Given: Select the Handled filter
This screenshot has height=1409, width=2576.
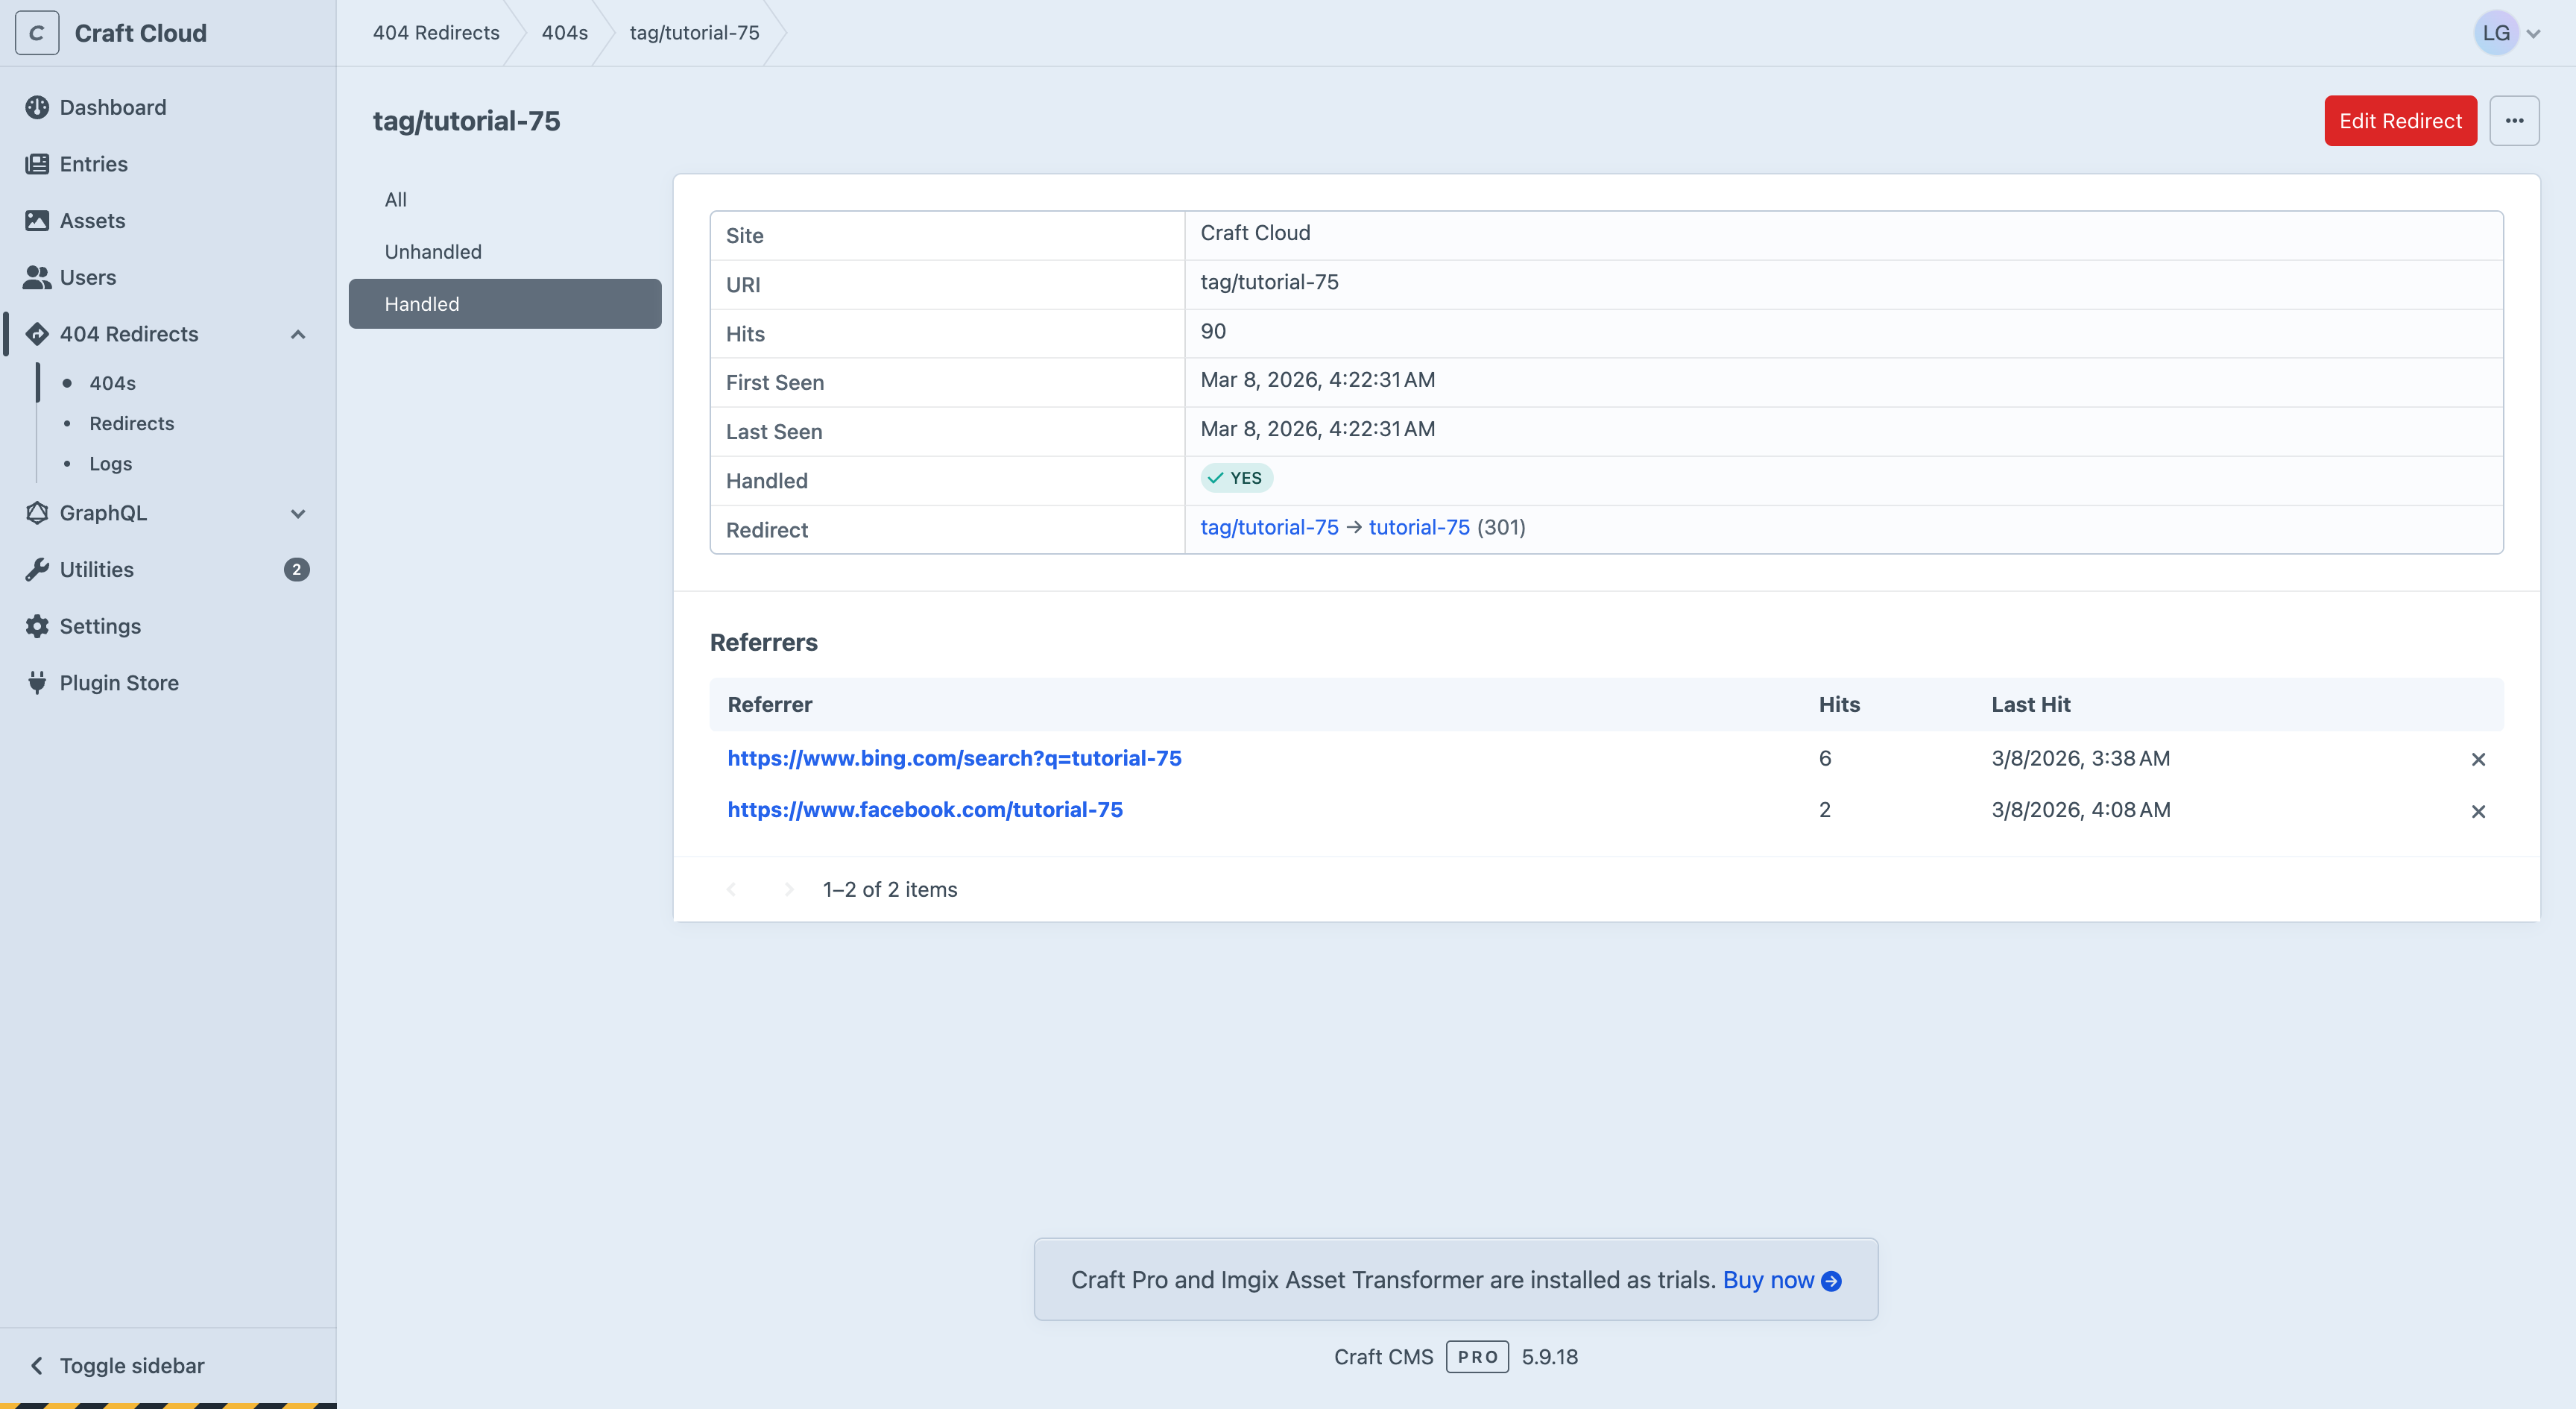Looking at the screenshot, I should click(x=505, y=304).
